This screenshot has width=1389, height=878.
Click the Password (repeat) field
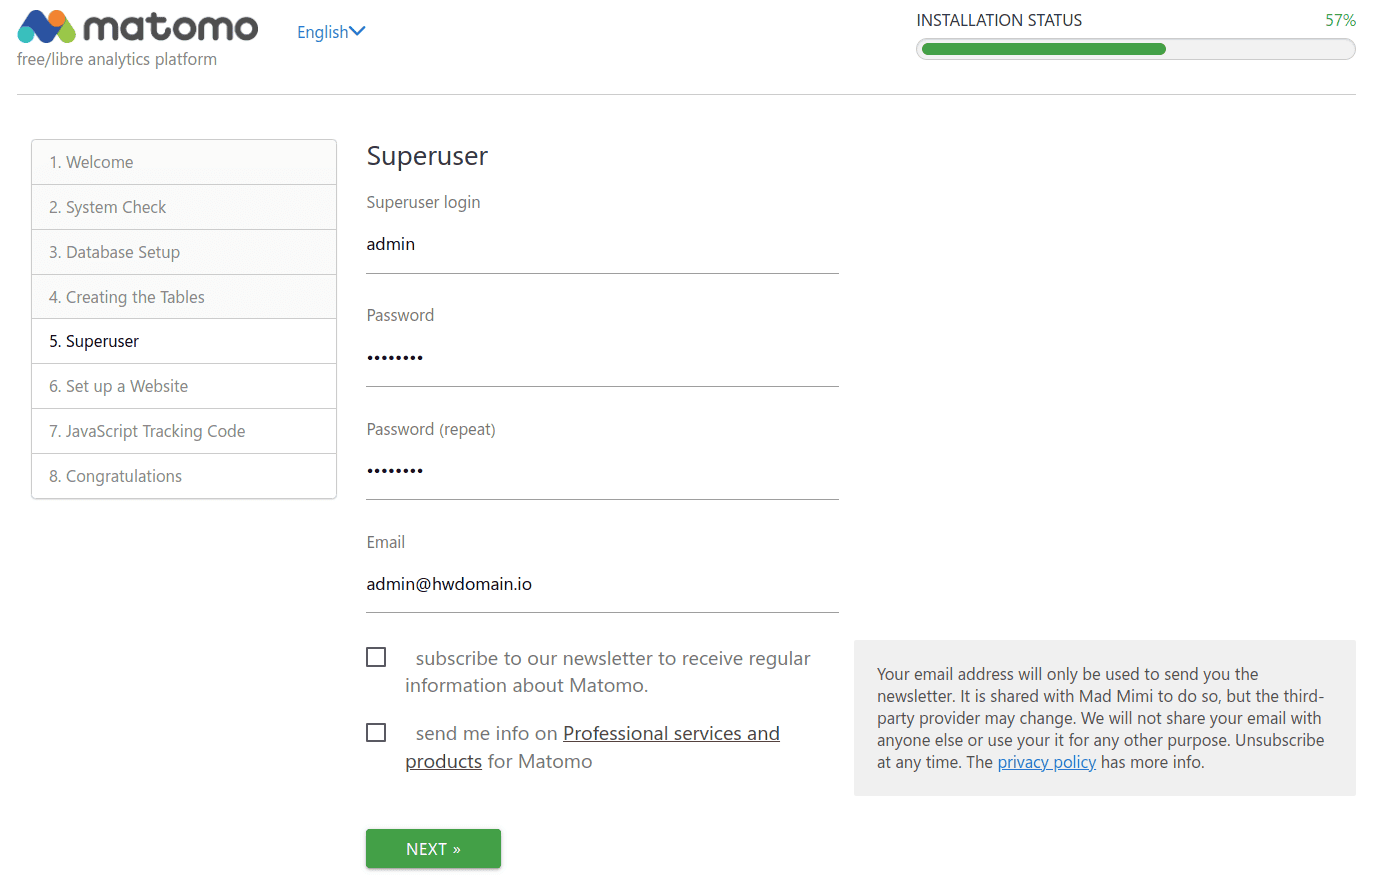pos(601,471)
